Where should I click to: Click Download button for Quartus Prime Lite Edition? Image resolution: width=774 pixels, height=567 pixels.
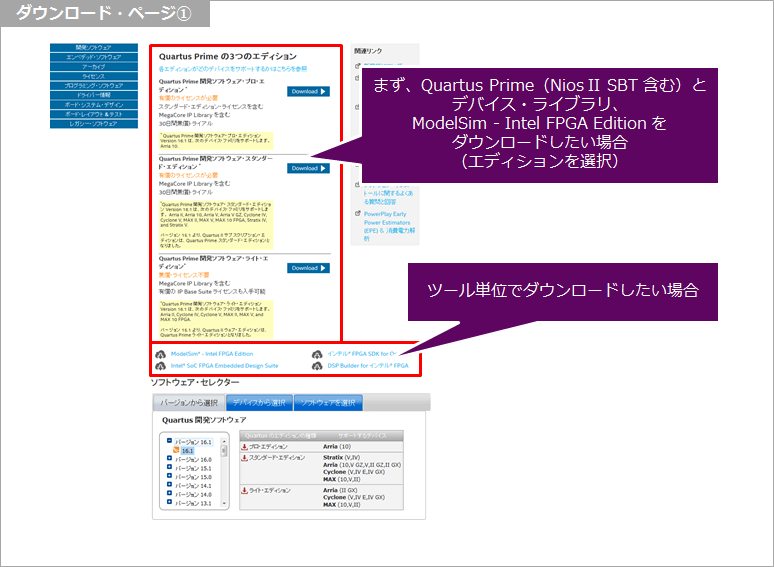click(x=309, y=268)
